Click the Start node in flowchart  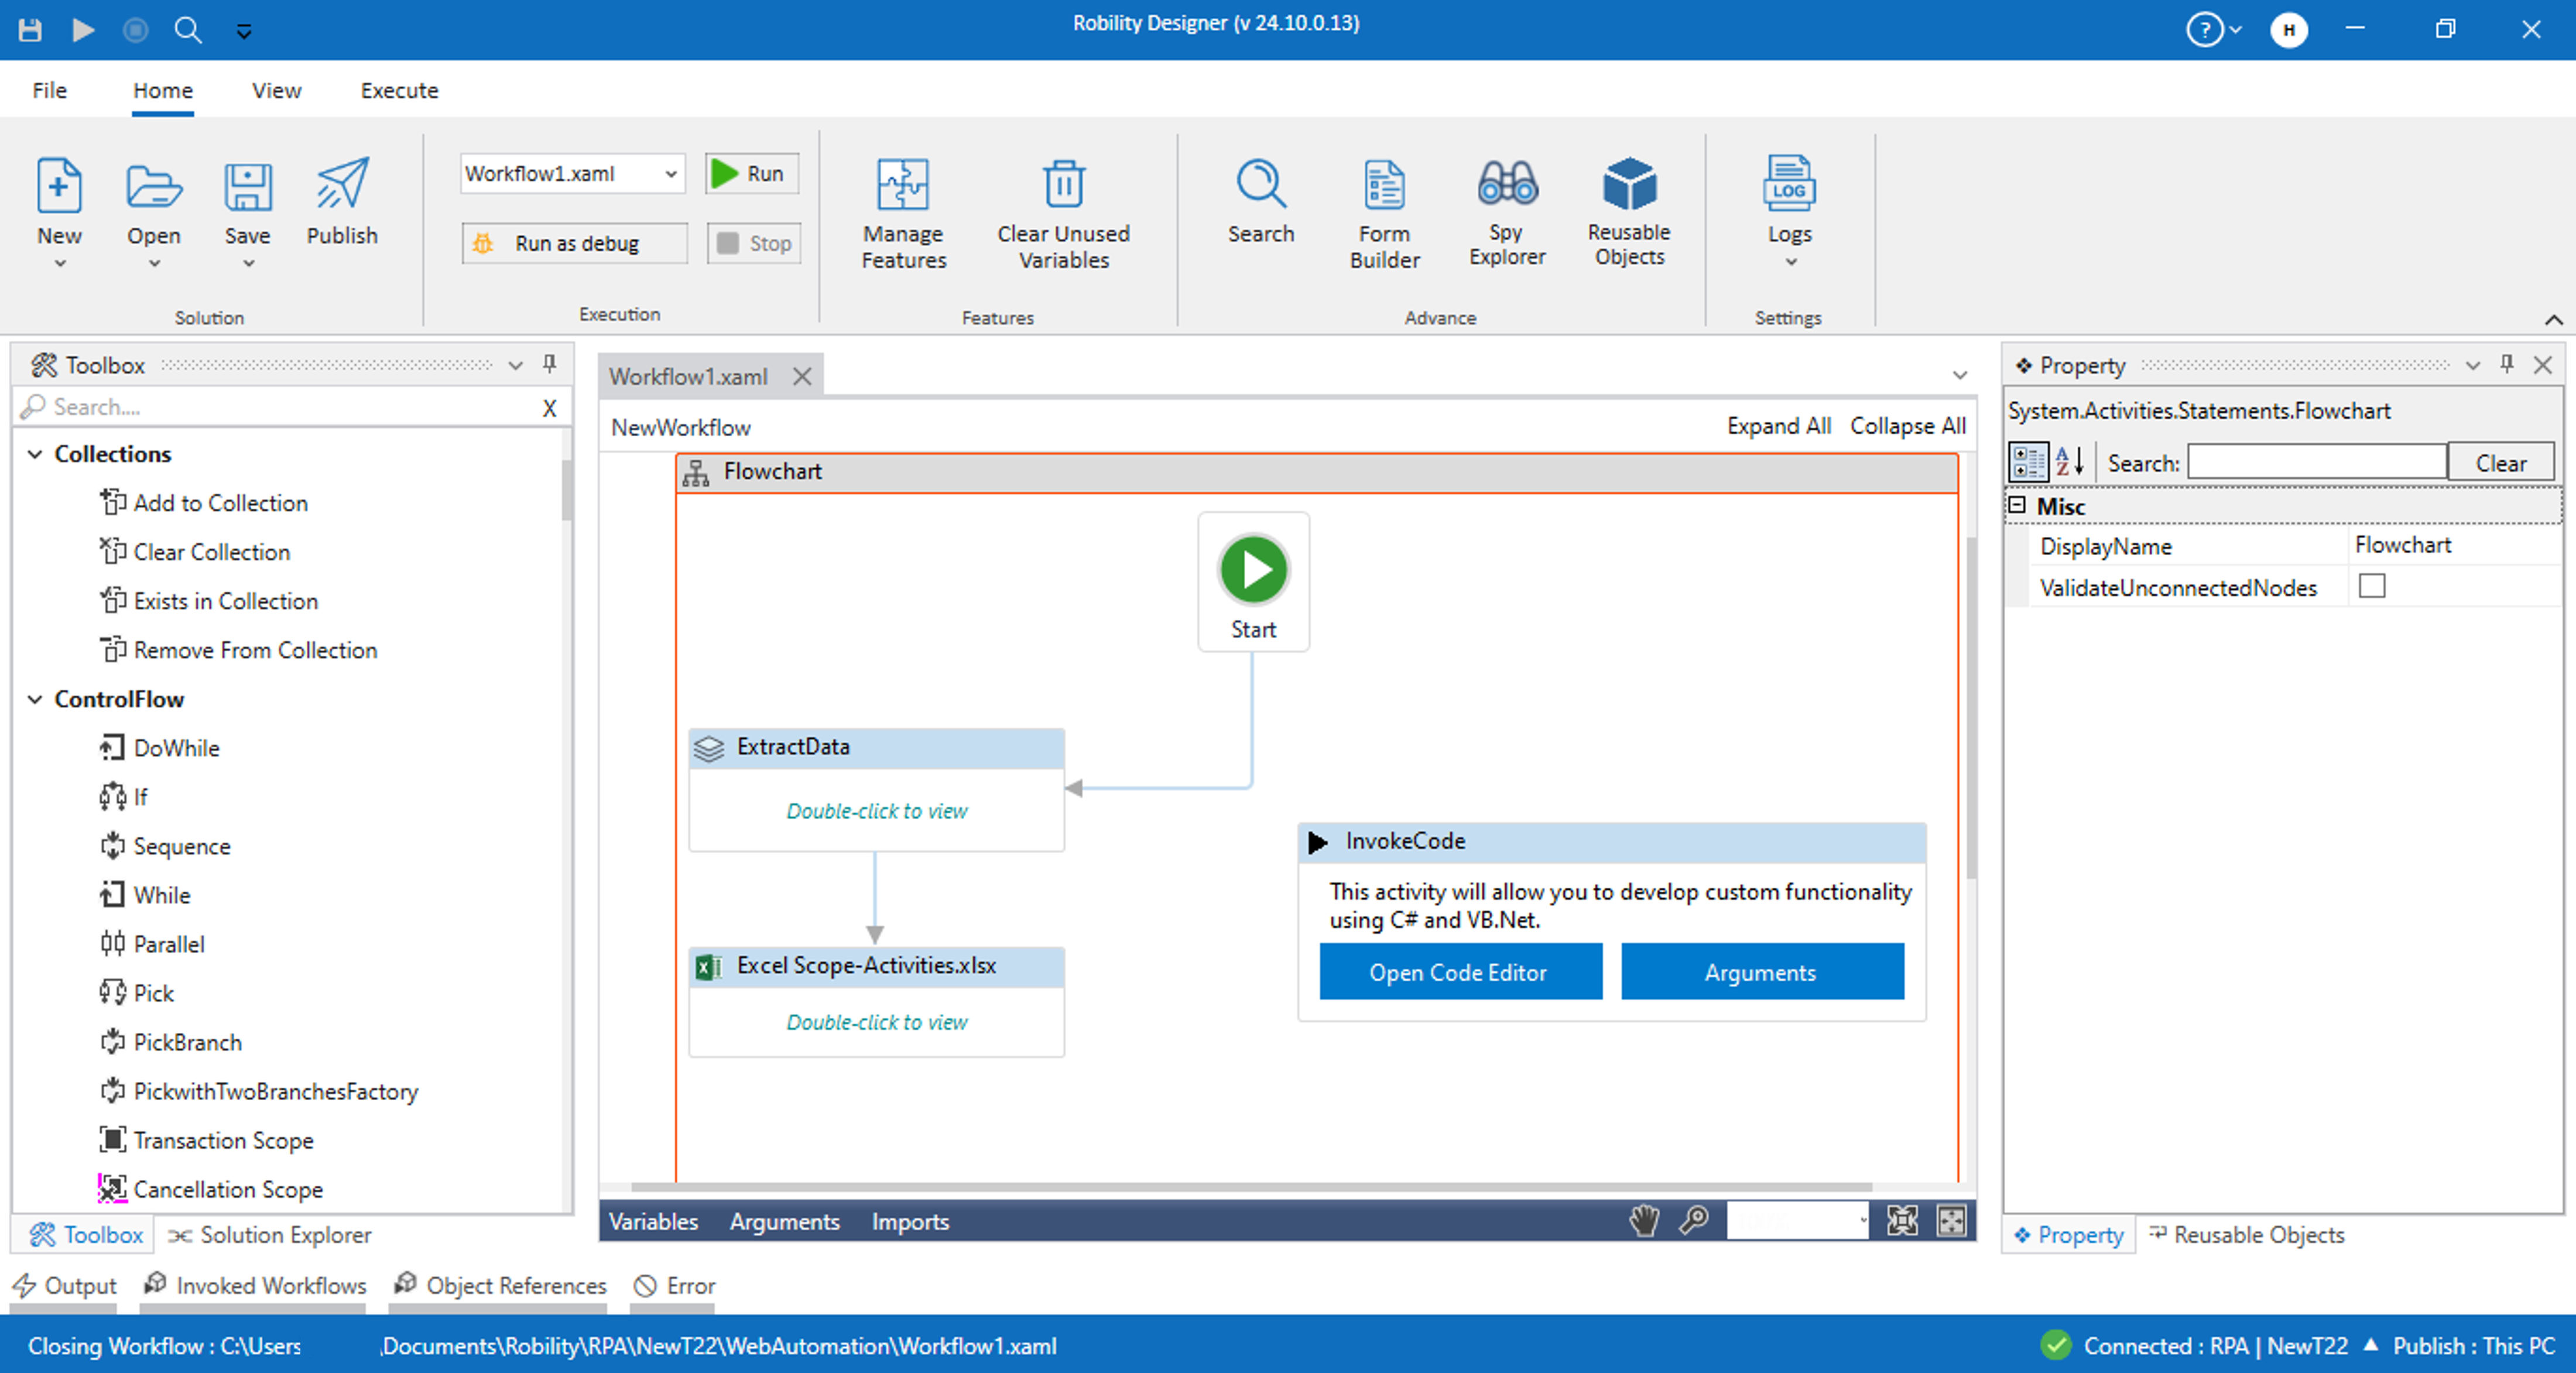[x=1253, y=582]
